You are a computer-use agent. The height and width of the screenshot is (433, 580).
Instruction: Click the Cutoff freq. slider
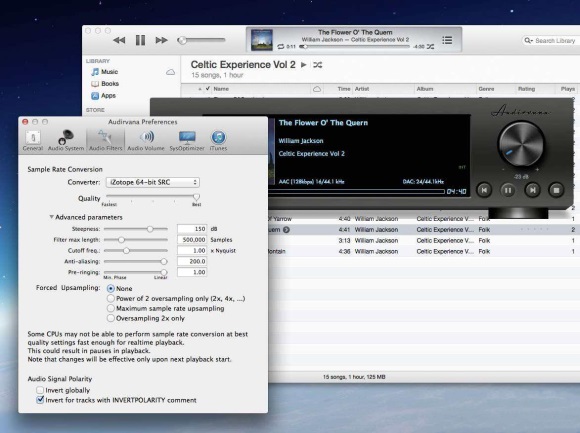[x=136, y=251]
